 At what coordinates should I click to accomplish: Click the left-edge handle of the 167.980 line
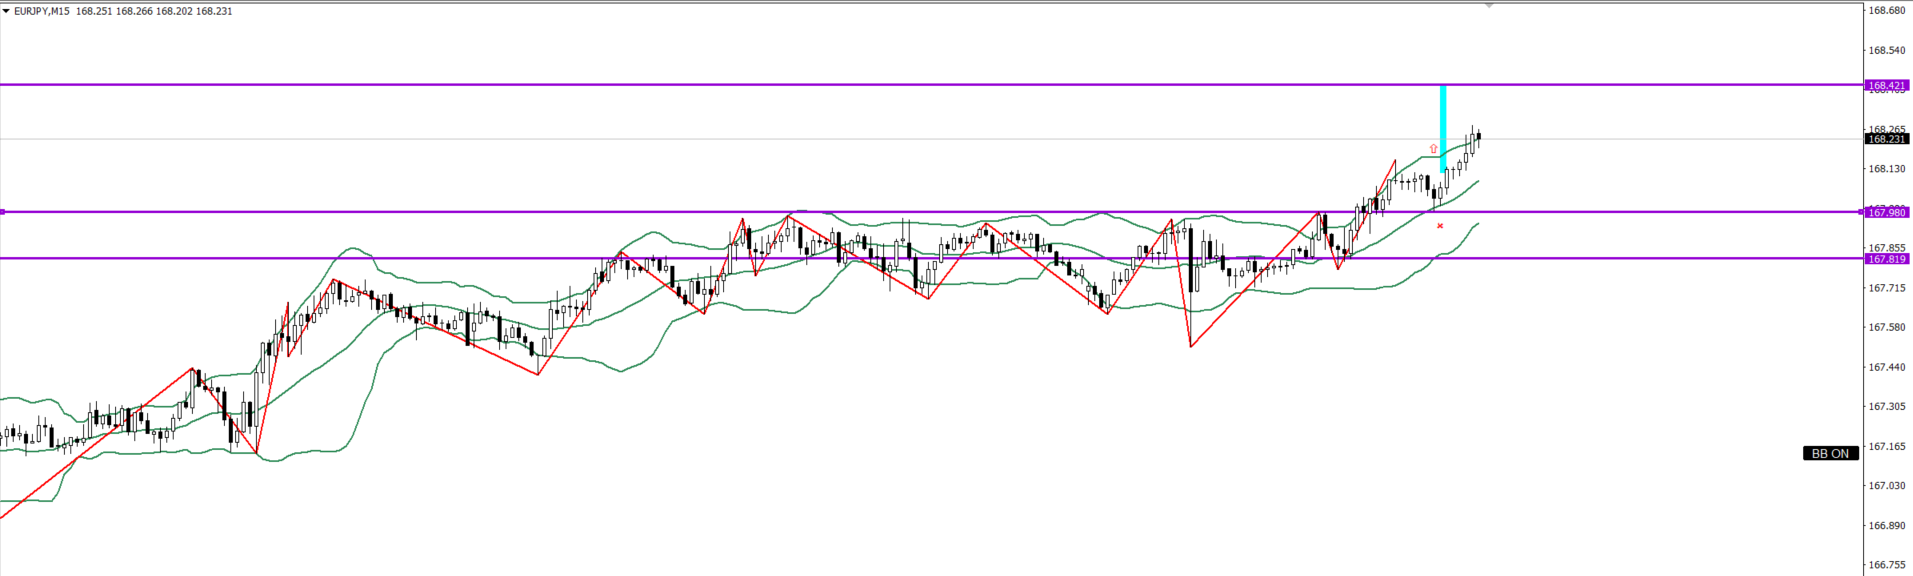click(3, 212)
